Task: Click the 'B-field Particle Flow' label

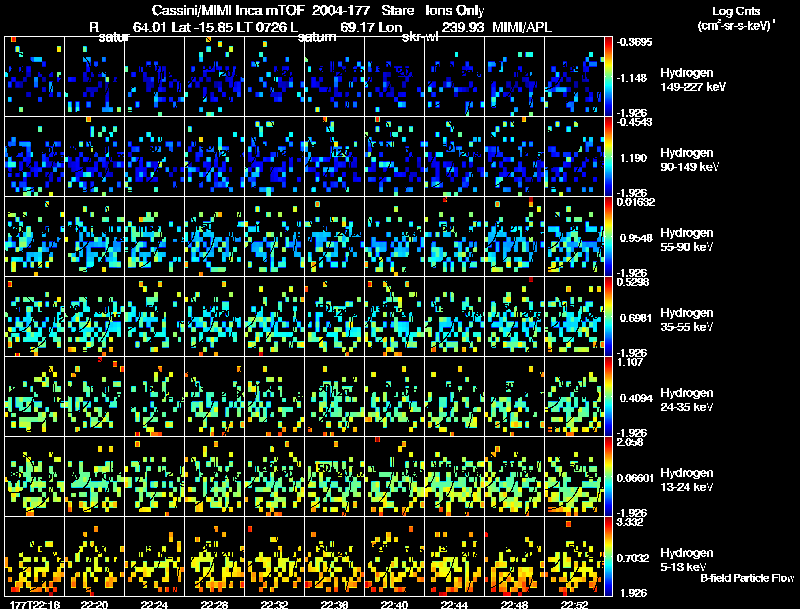Action: coord(747,578)
